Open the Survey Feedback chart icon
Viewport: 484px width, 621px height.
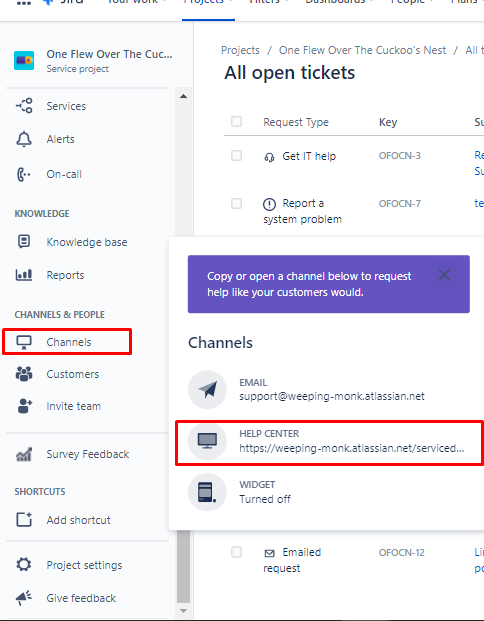24,454
